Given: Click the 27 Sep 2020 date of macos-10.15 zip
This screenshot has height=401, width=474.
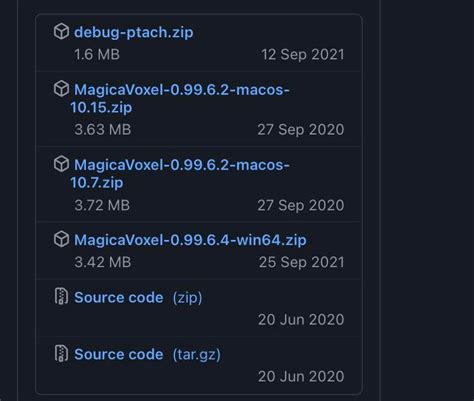Looking at the screenshot, I should 301,129.
